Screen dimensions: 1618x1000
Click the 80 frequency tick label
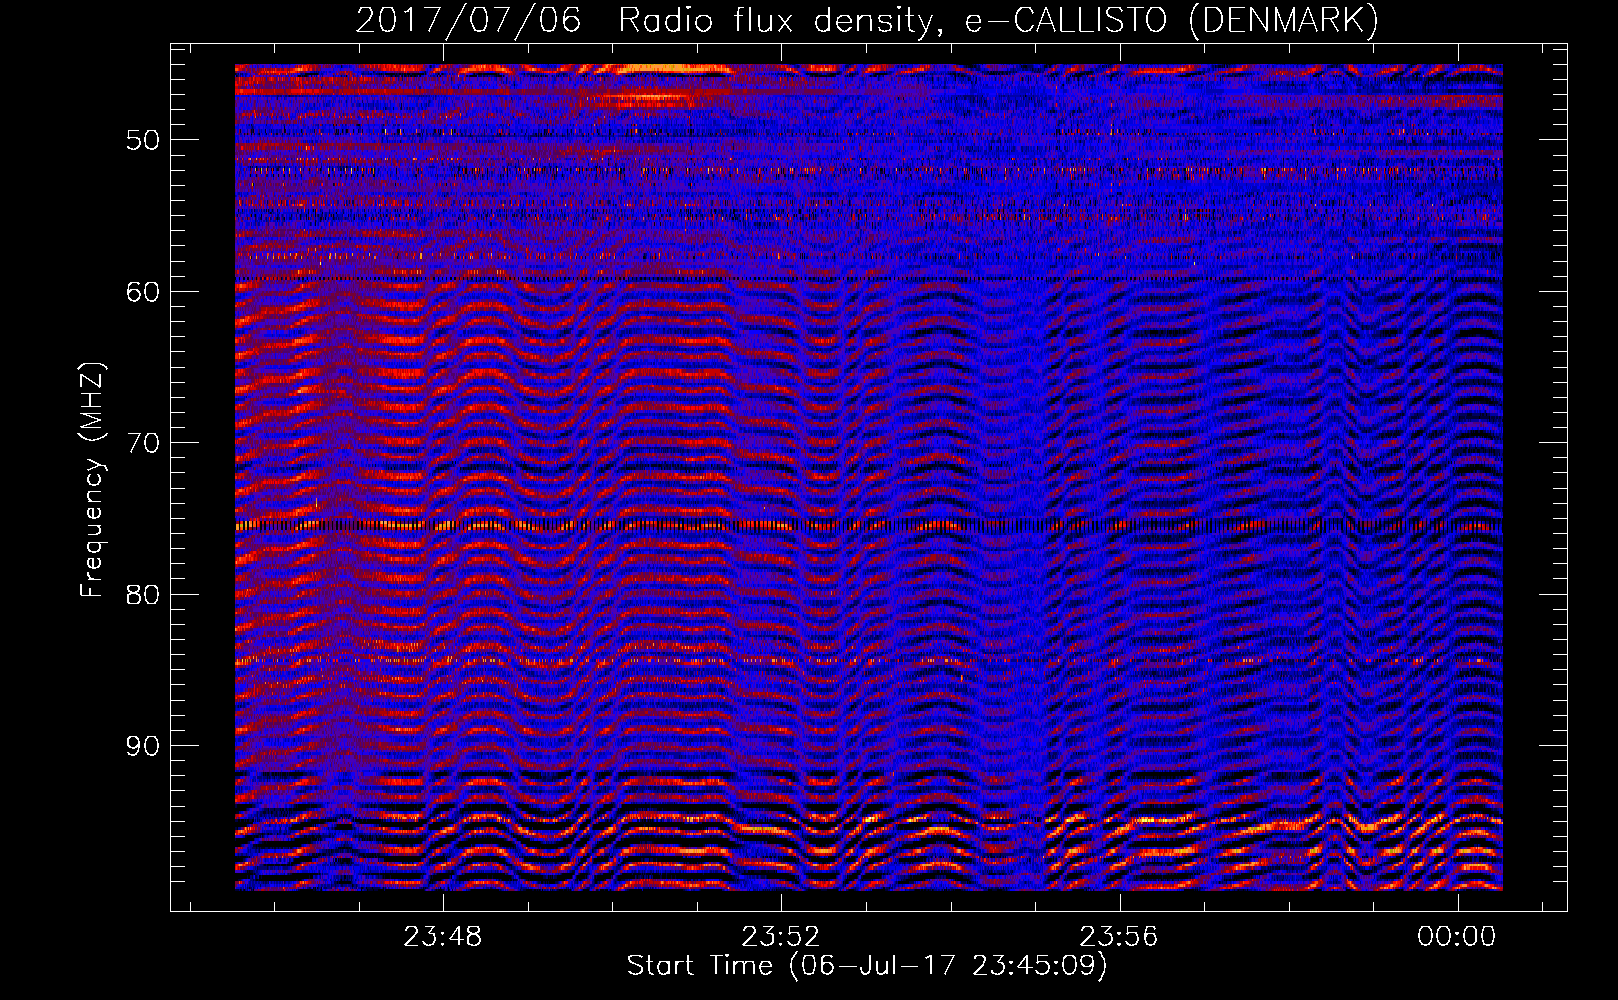point(143,595)
